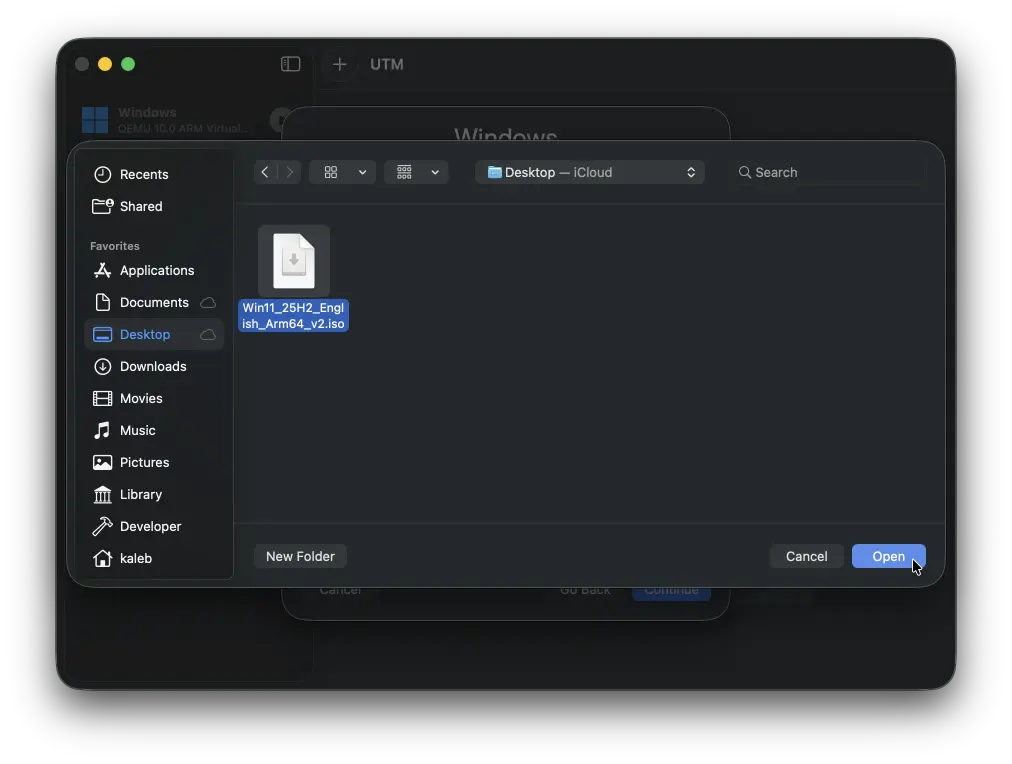This screenshot has height=764, width=1012.
Task: Open the Desktop — iCloud location popup
Action: pos(590,172)
